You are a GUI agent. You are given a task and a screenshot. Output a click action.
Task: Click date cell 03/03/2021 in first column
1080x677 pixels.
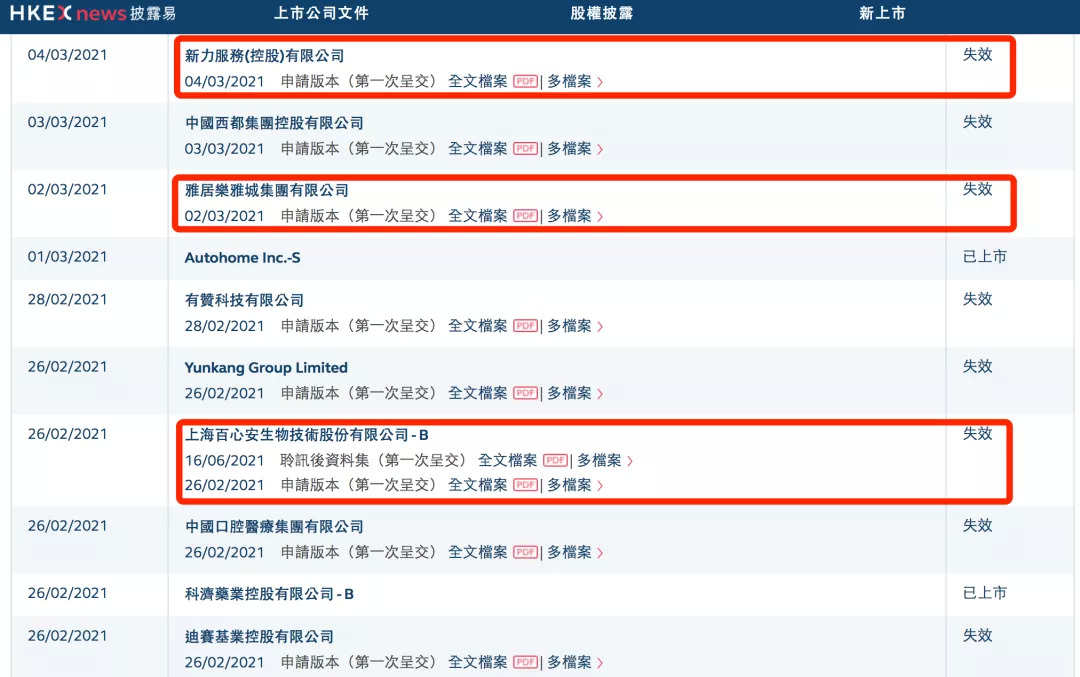[x=68, y=123]
